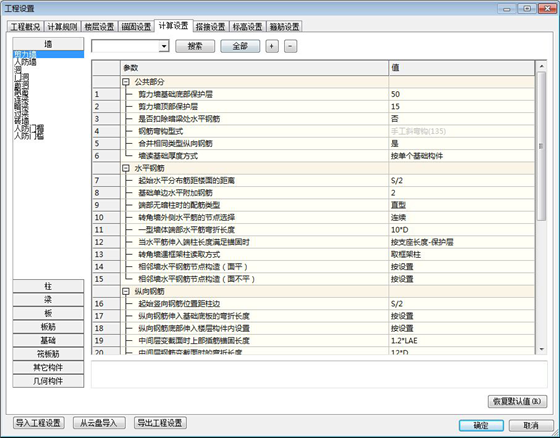The image size is (560, 438).
Task: Click 恢复默认值 button
Action: tap(517, 401)
